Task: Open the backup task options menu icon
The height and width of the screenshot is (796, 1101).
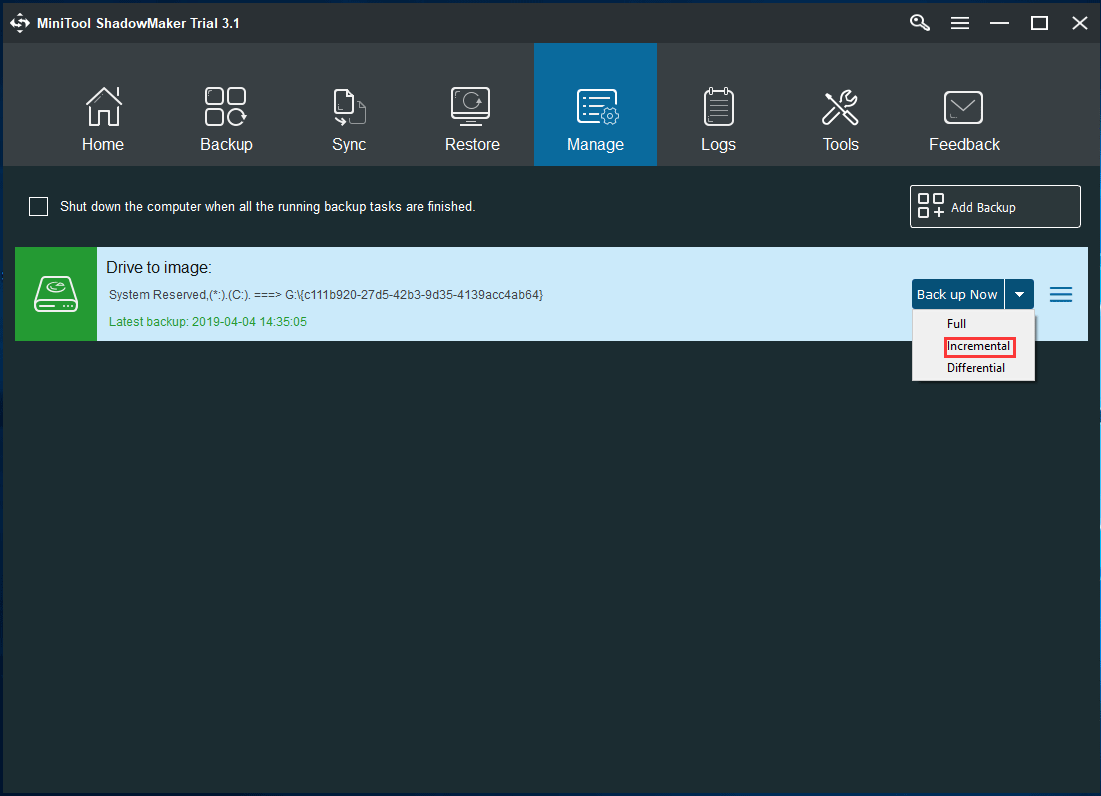Action: [1061, 294]
